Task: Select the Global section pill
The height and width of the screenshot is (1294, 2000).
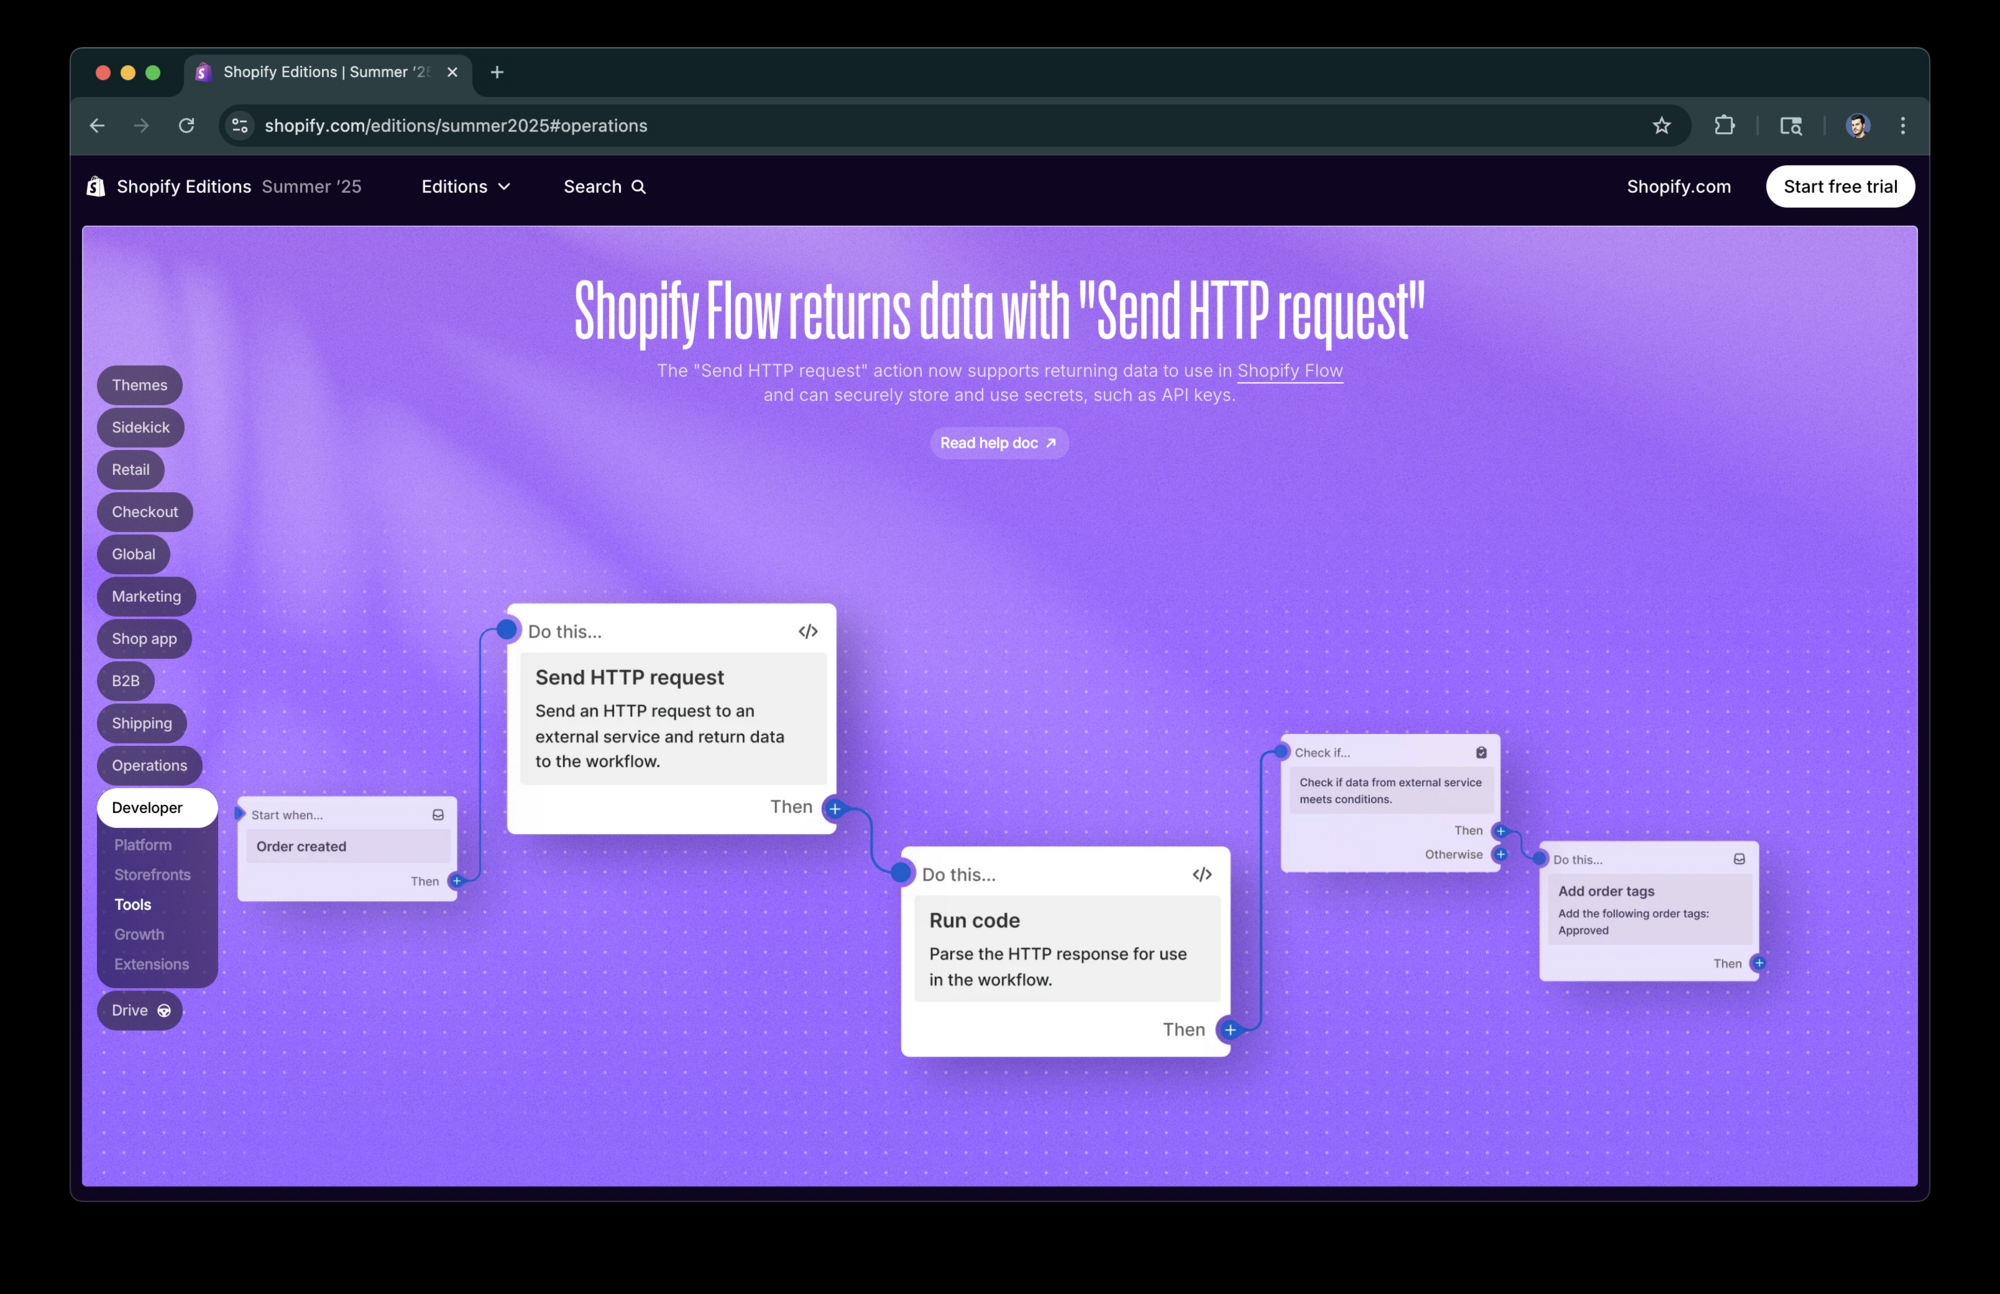Action: pyautogui.click(x=133, y=554)
